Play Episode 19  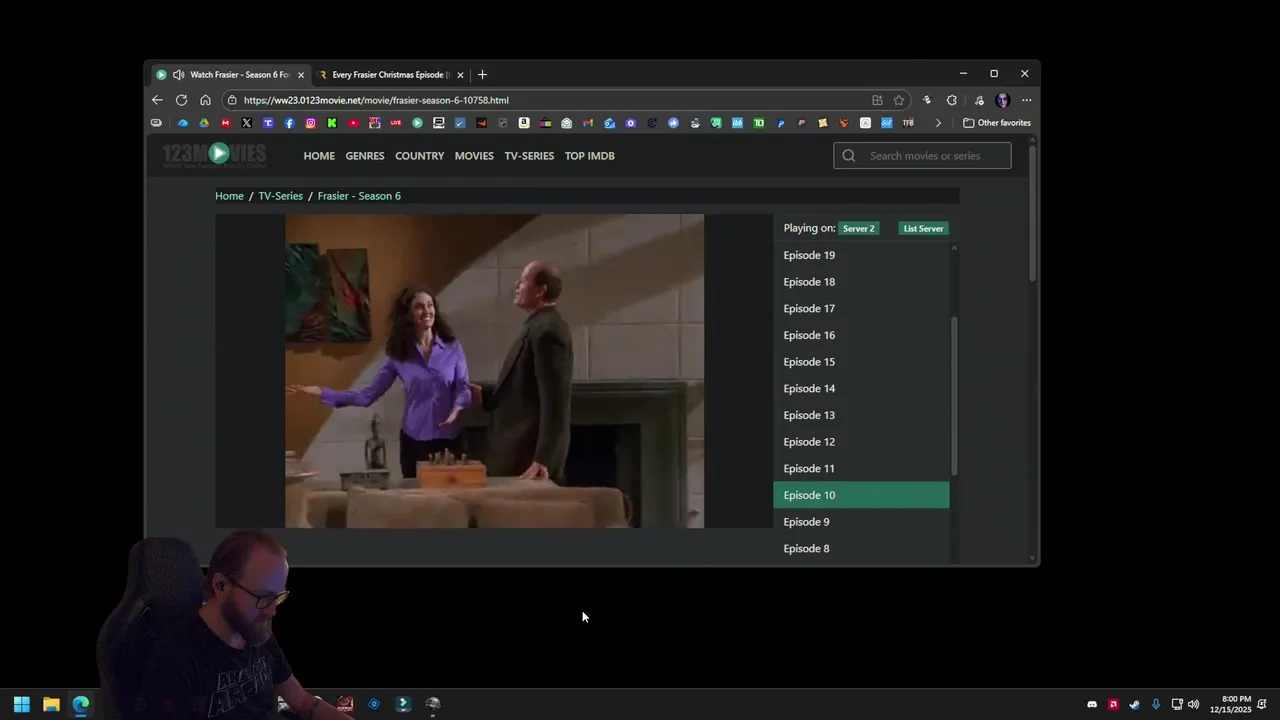[x=861, y=255]
